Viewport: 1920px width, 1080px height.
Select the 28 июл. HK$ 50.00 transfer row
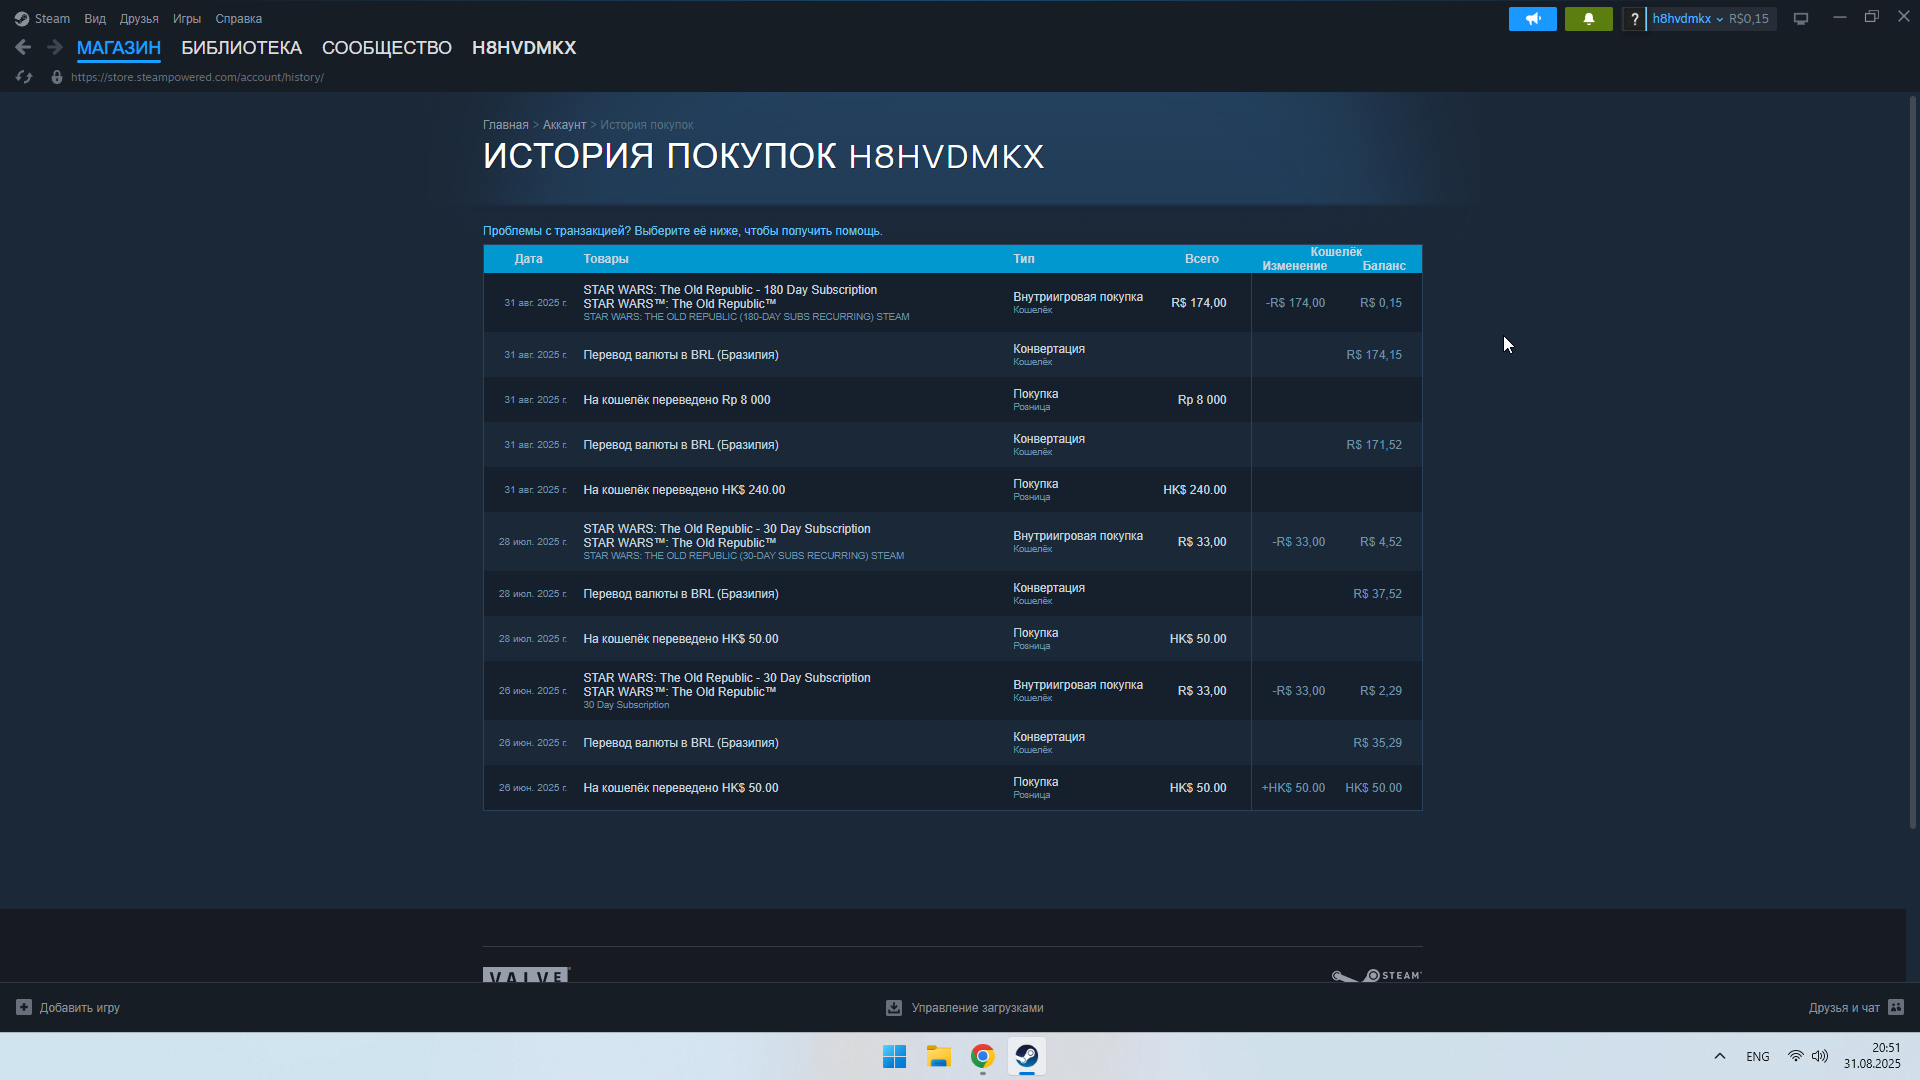click(x=952, y=639)
